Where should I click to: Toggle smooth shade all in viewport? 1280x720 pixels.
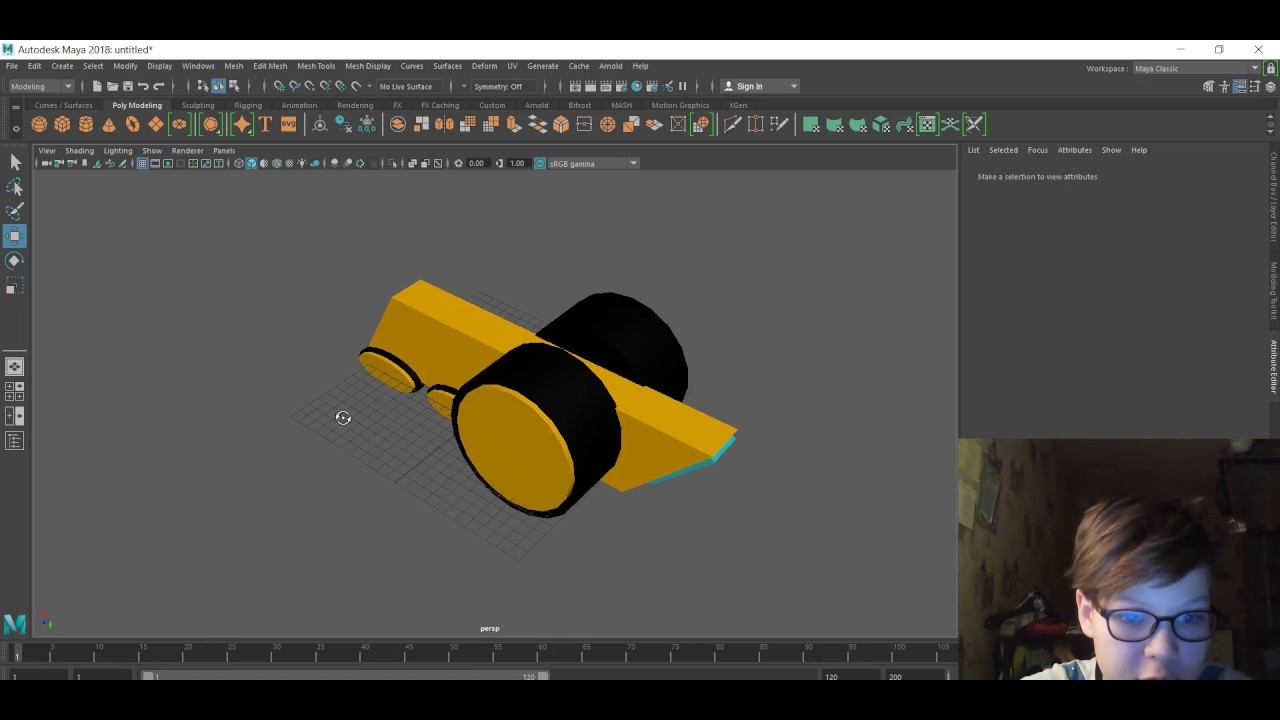251,163
